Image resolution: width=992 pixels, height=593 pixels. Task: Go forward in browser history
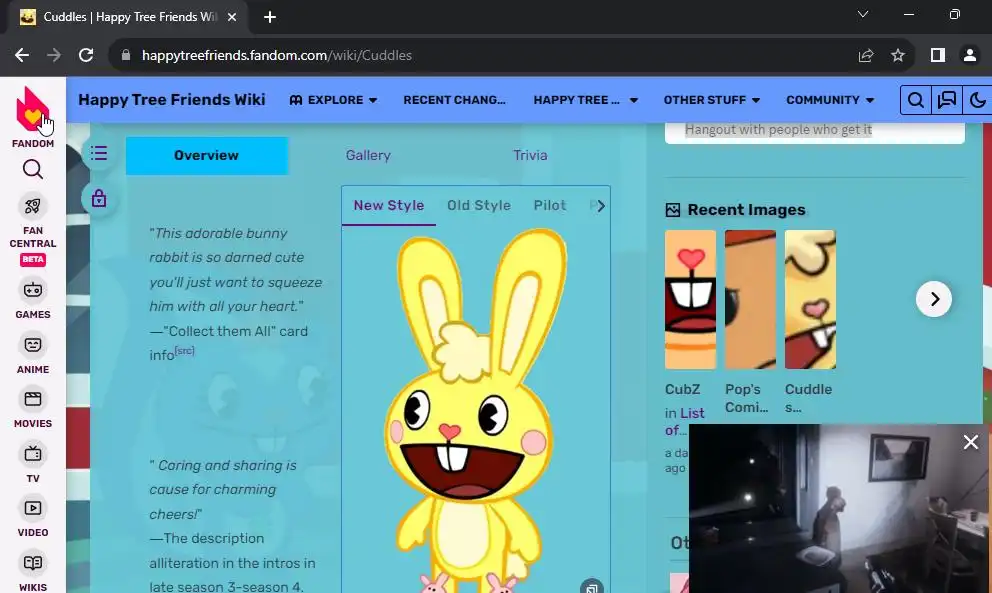54,55
